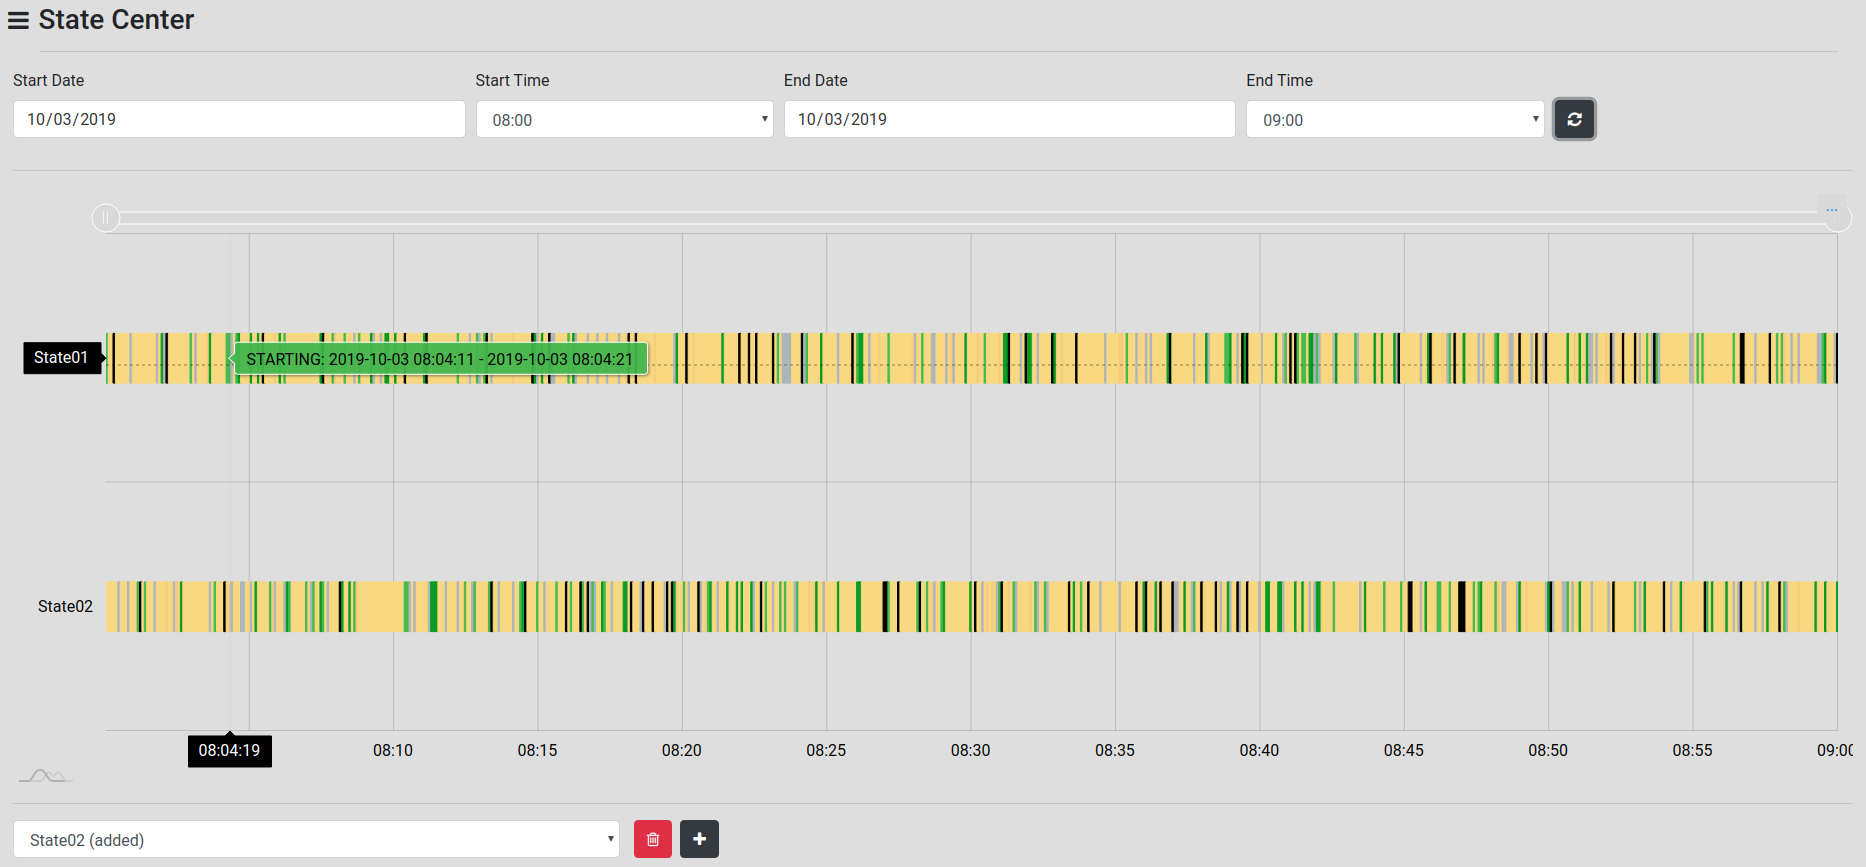Click the 08:04:19 time marker label
Viewport: 1866px width, 867px height.
[229, 751]
